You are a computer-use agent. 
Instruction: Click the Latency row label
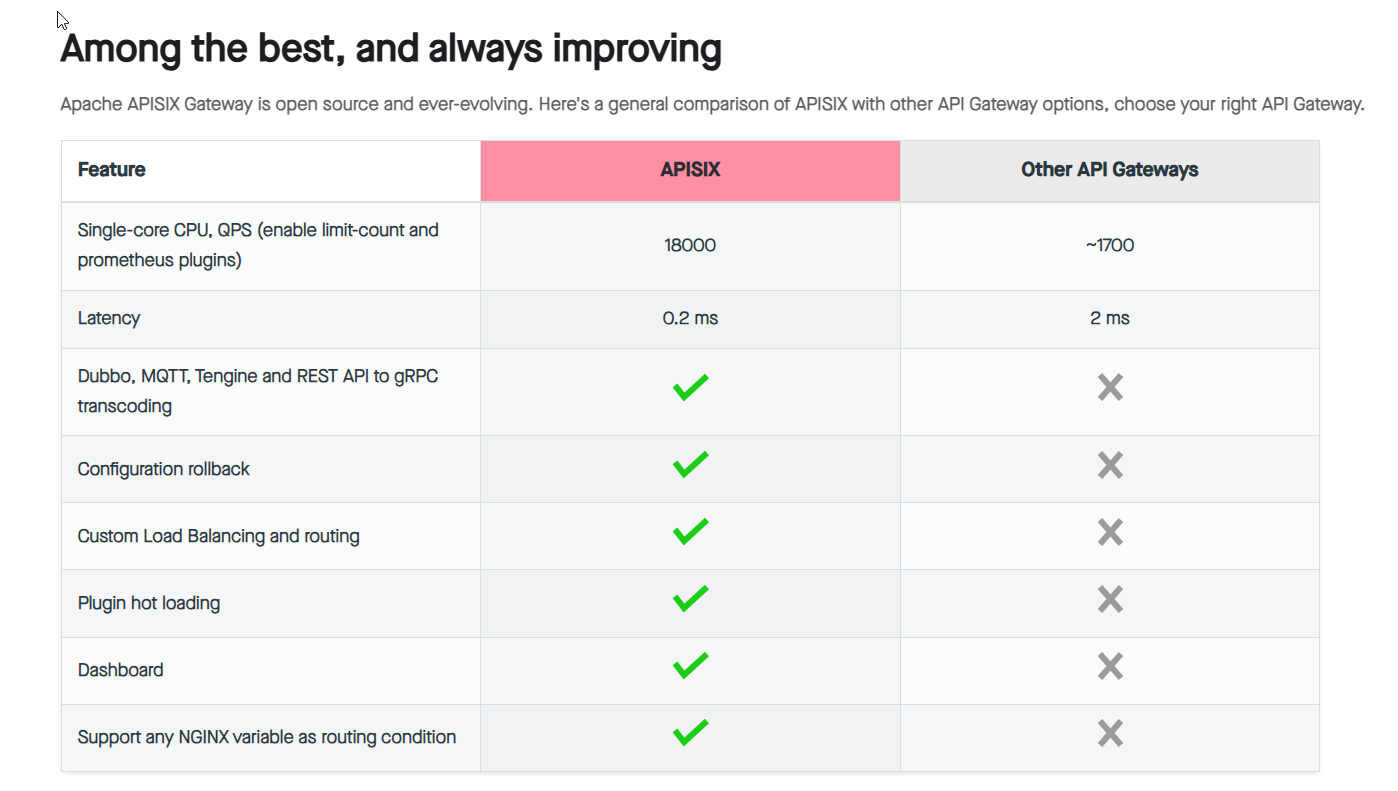pyautogui.click(x=109, y=318)
